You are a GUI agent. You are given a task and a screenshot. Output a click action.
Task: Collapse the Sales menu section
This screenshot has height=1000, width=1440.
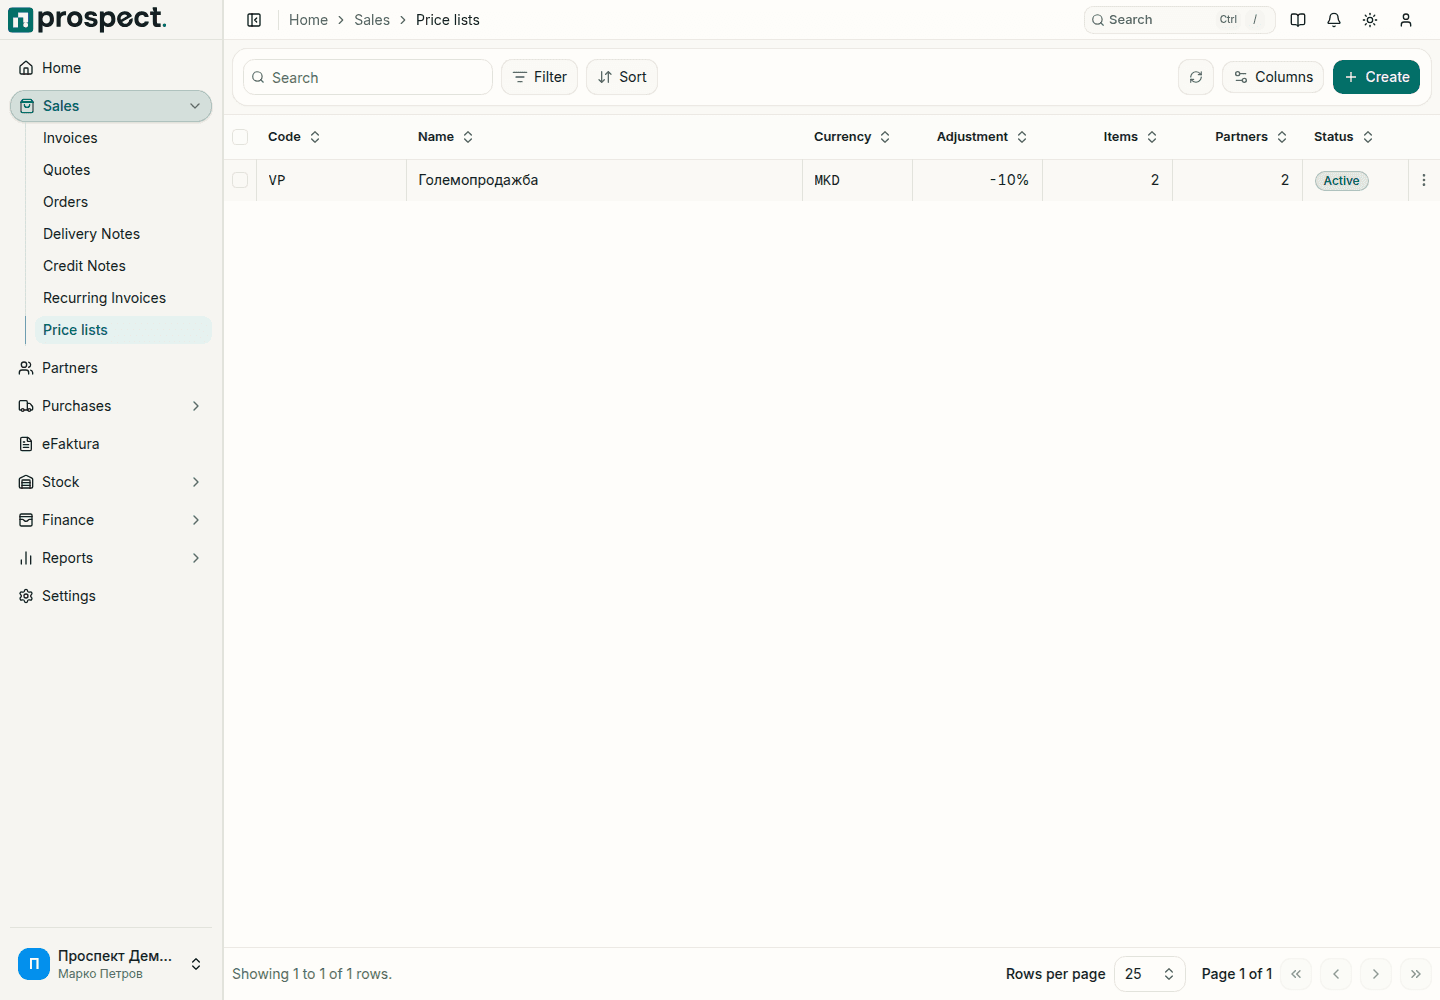click(111, 106)
